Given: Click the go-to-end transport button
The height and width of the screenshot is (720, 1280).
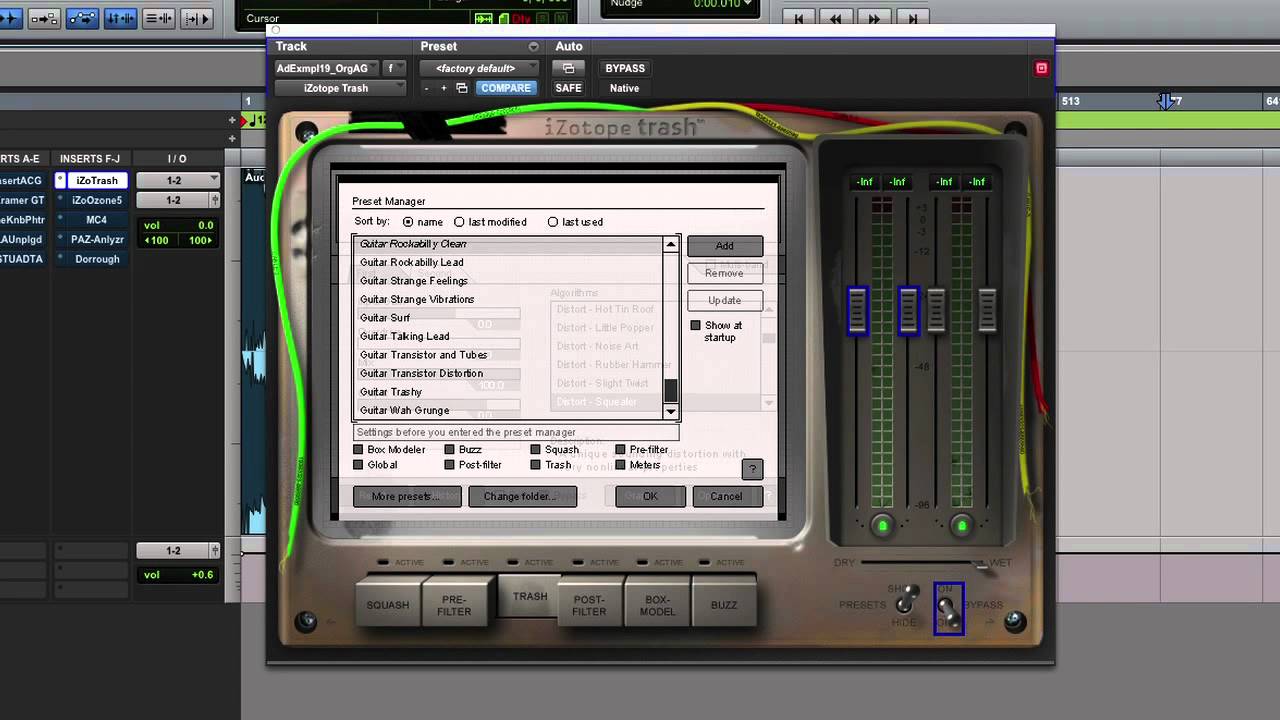Looking at the screenshot, I should (x=912, y=18).
